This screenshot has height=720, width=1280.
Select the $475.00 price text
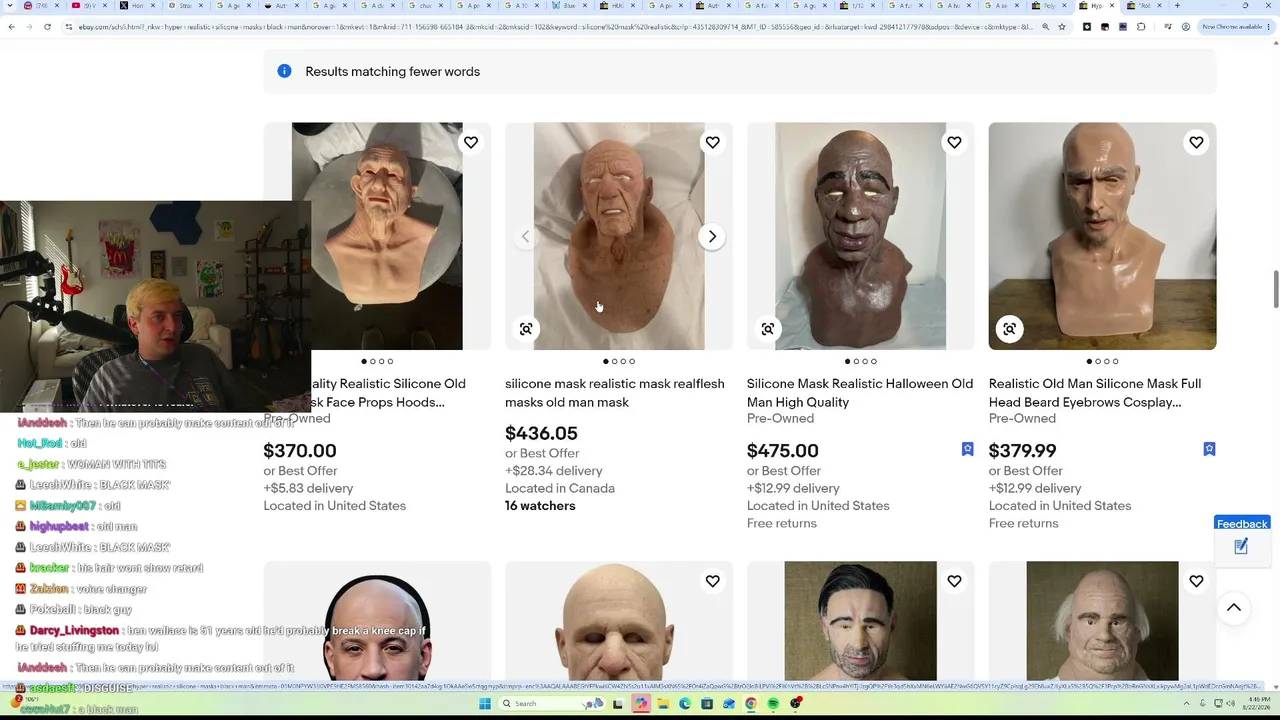coord(783,451)
